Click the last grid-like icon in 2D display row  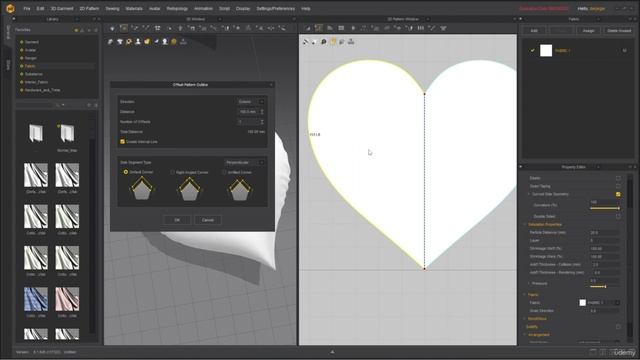(351, 42)
